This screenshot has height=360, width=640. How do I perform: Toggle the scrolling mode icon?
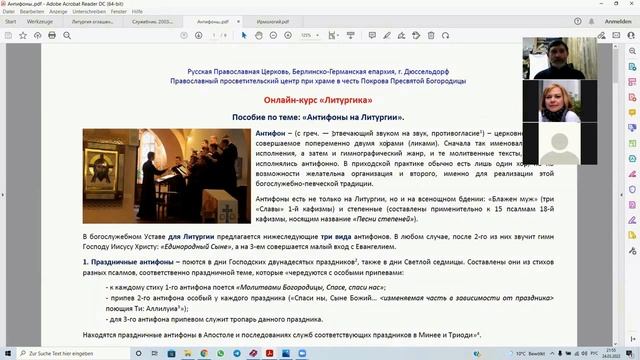(351, 36)
